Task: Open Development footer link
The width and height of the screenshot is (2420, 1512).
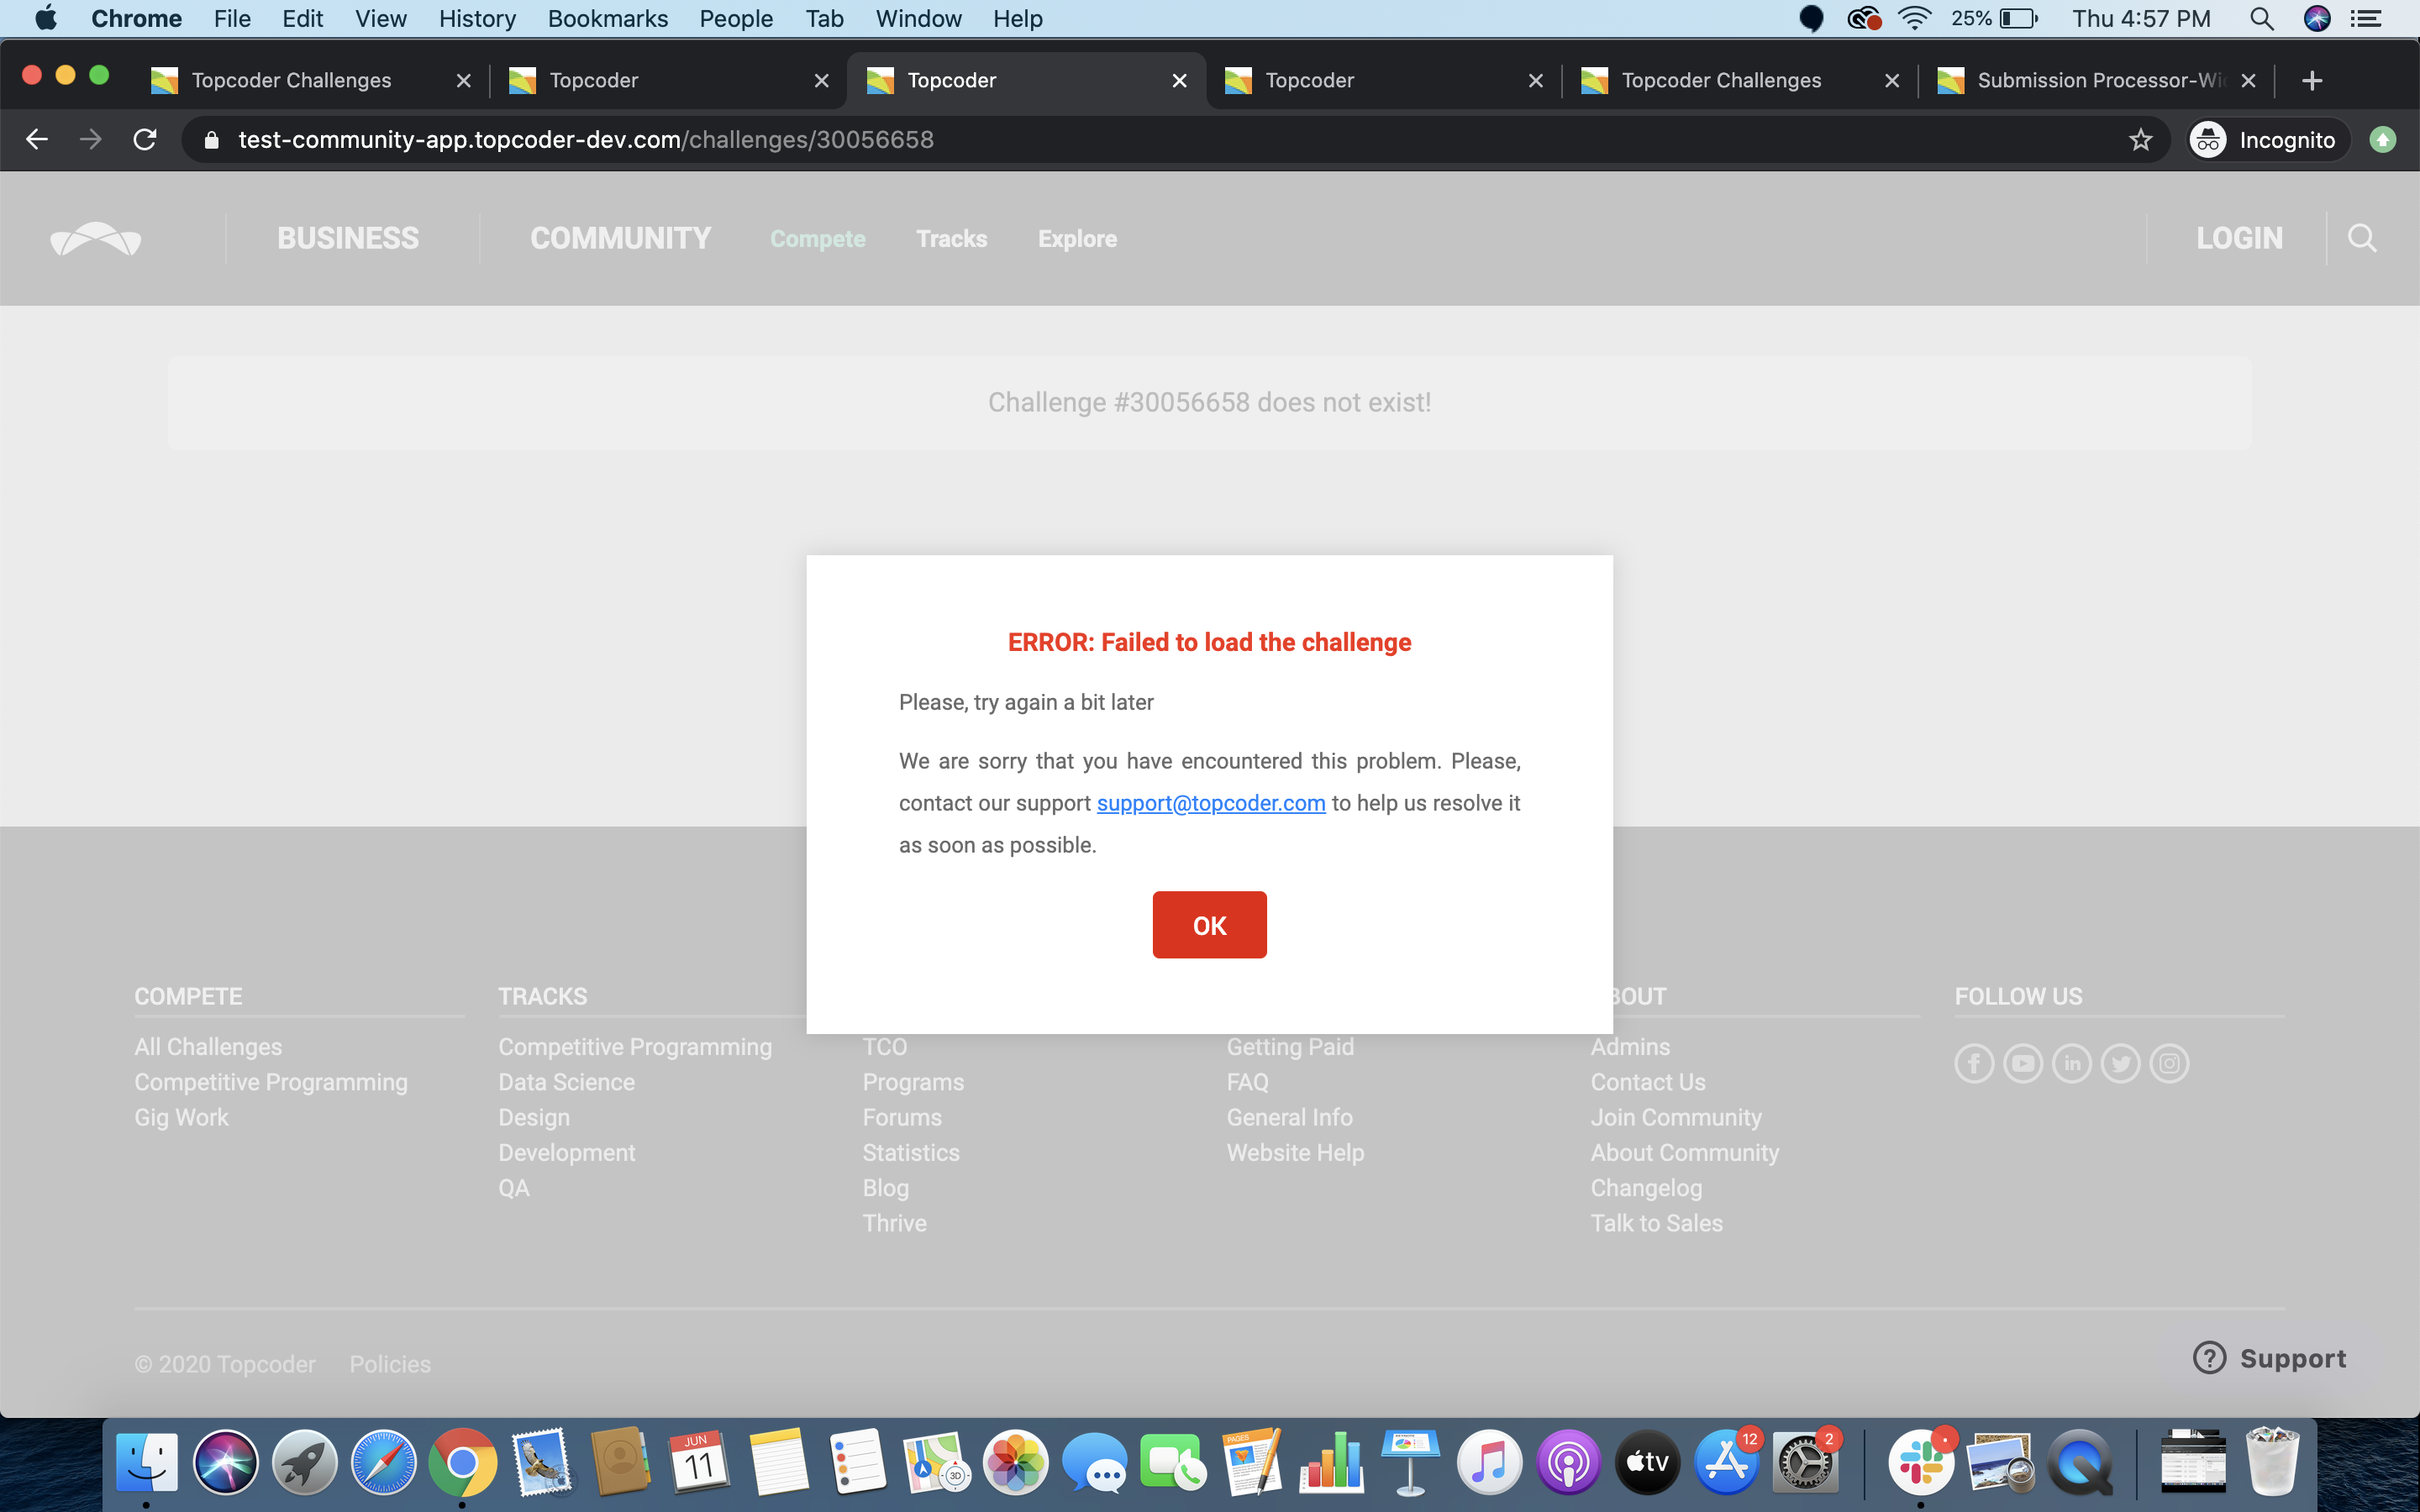Action: [x=566, y=1153]
